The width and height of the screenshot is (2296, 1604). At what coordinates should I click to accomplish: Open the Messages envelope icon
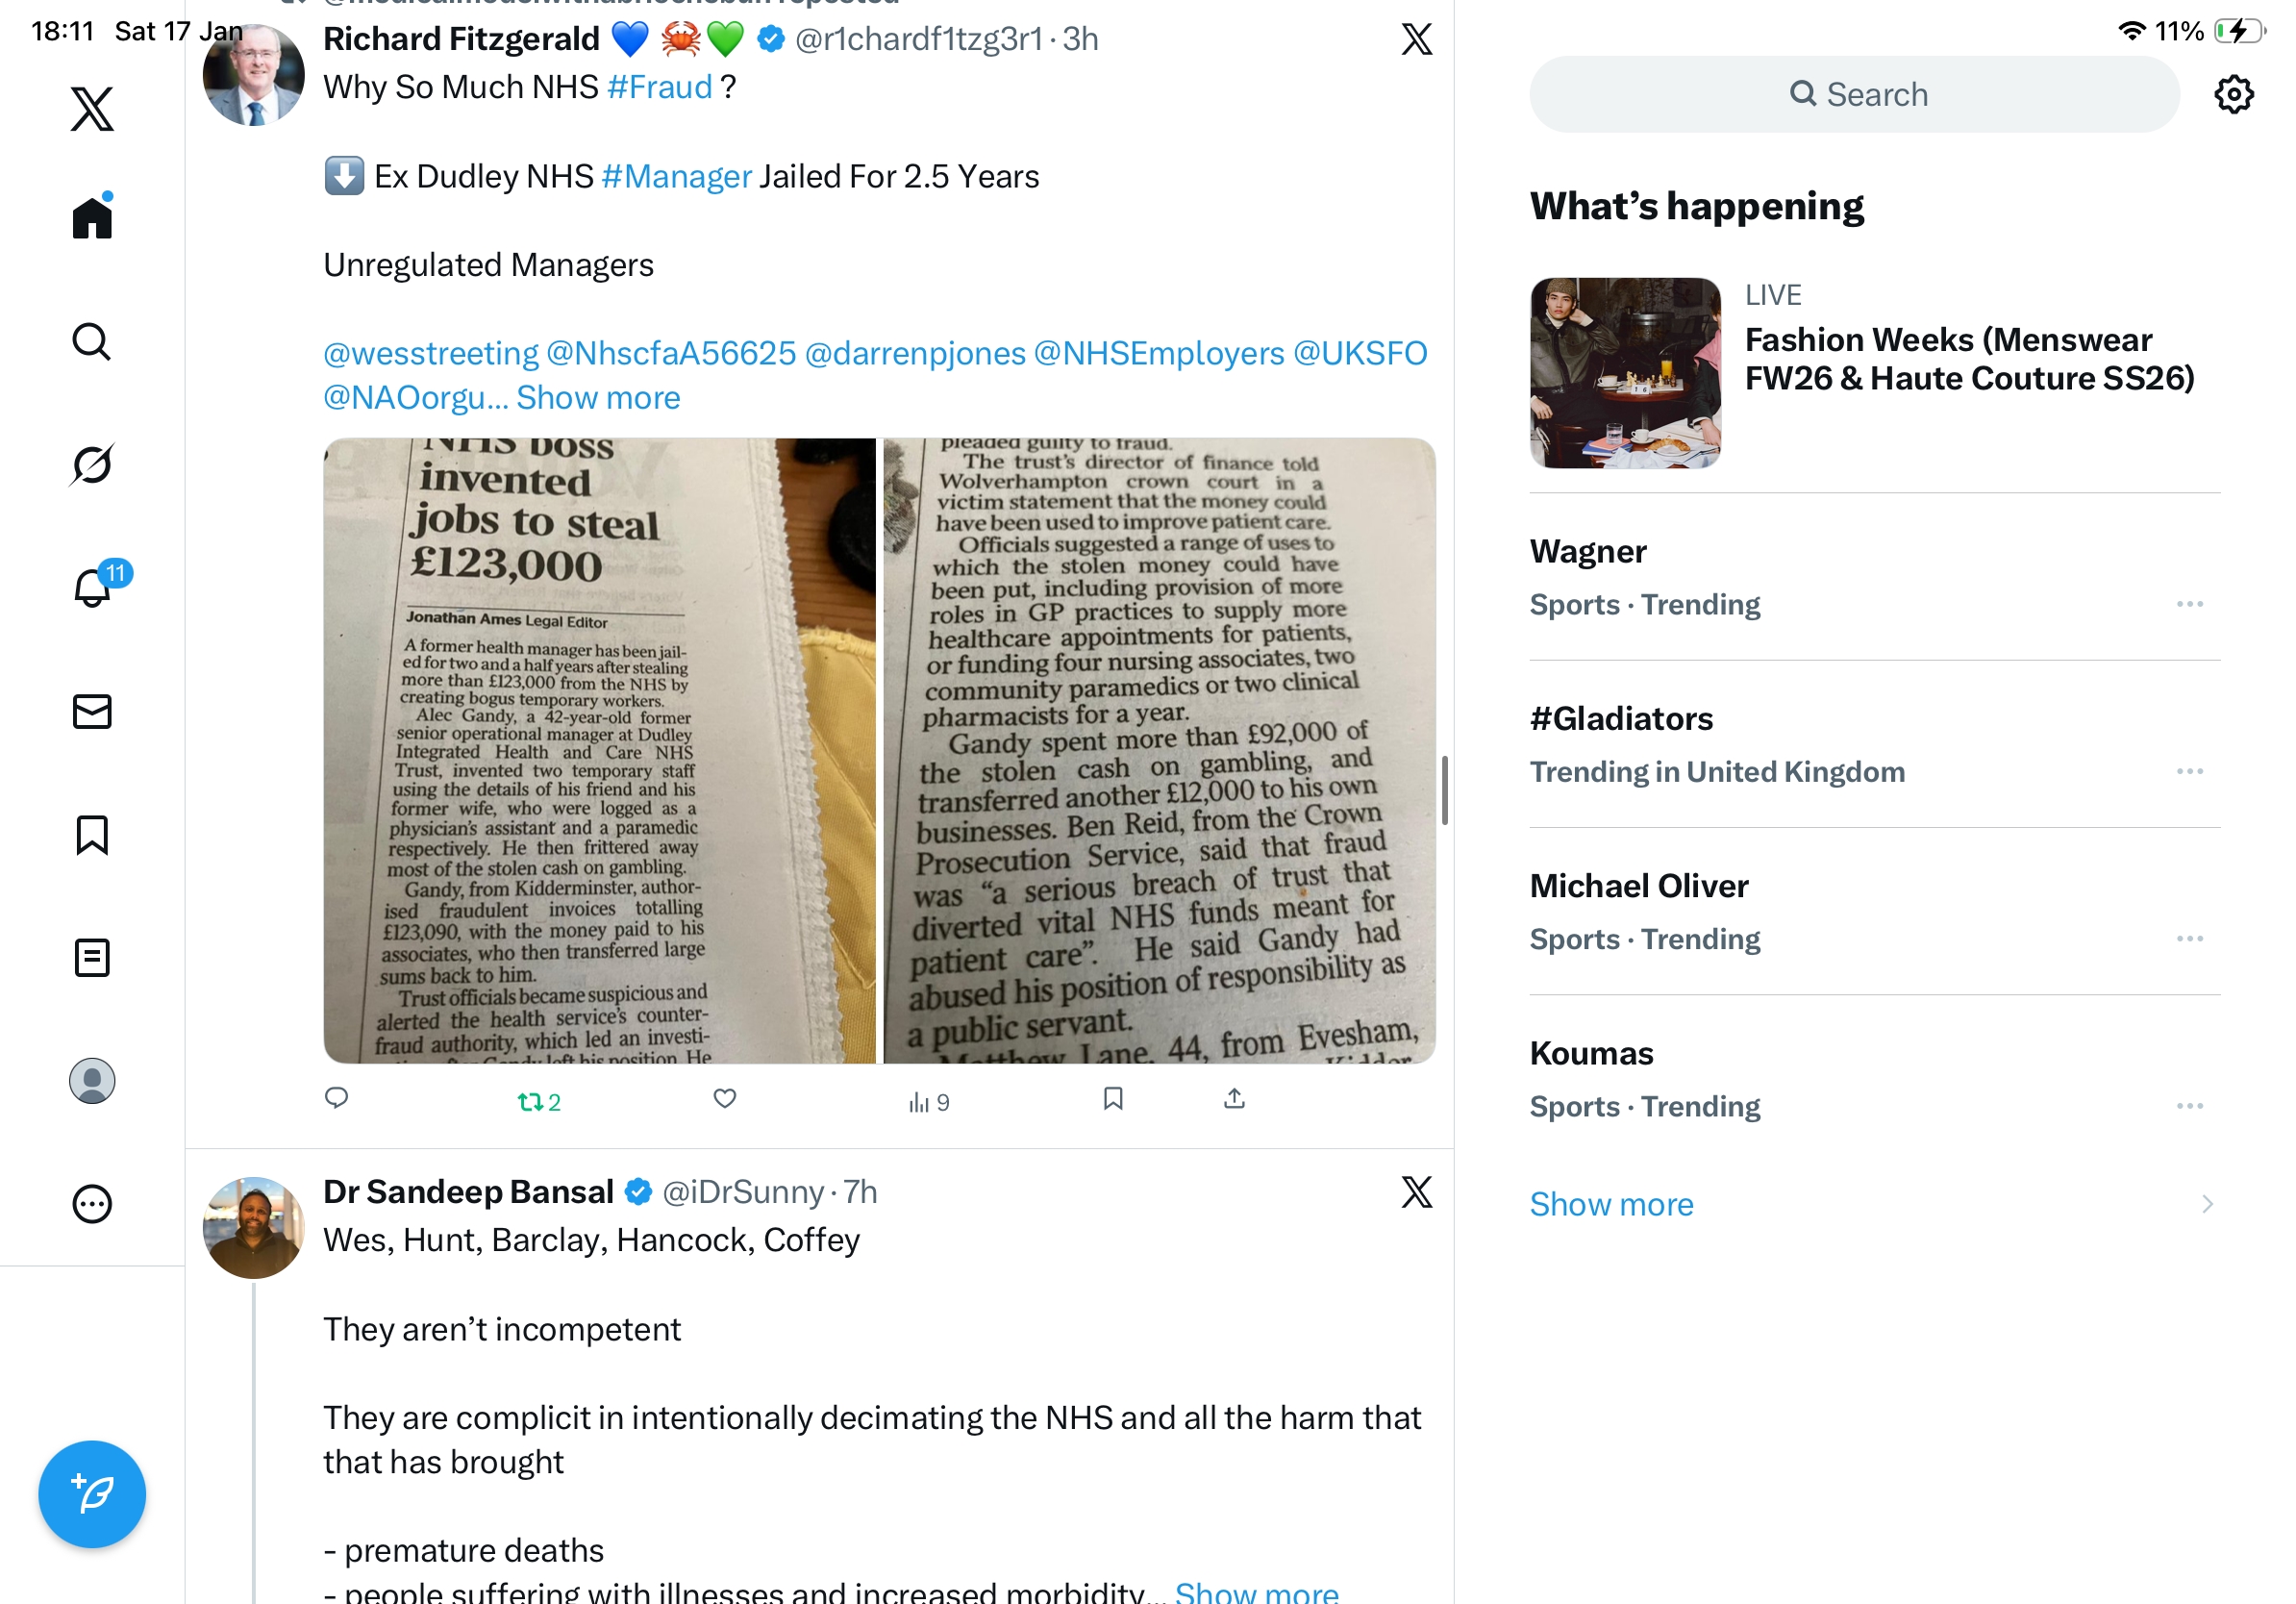tap(92, 712)
